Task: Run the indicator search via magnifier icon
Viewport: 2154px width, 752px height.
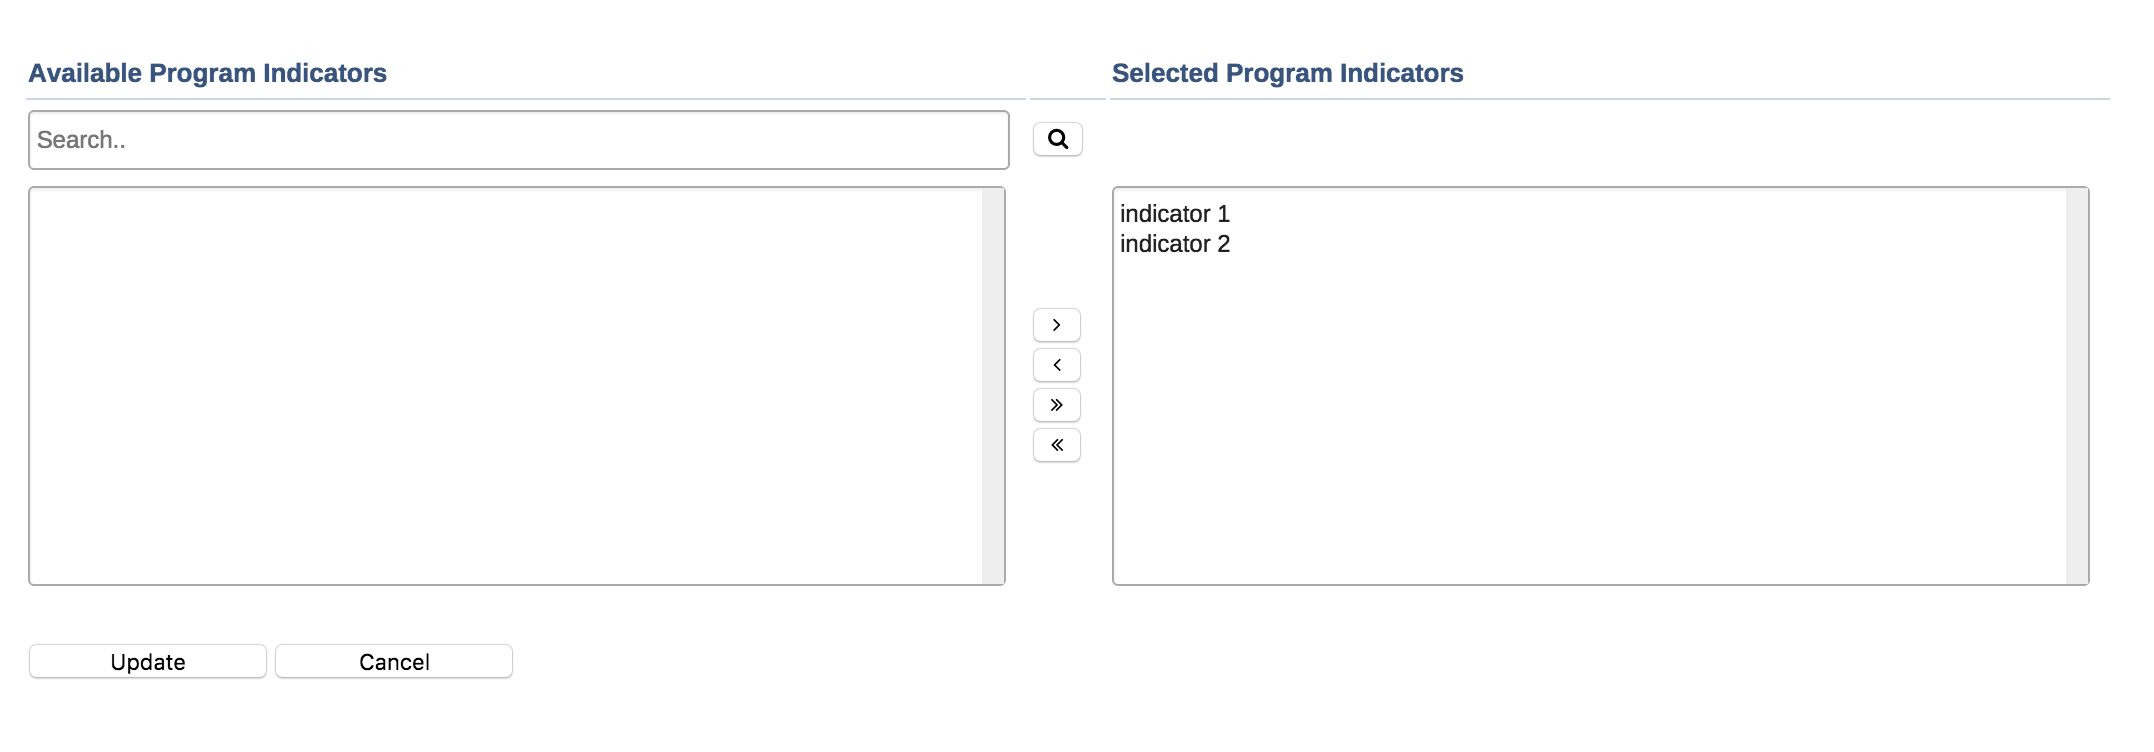Action: click(1057, 139)
